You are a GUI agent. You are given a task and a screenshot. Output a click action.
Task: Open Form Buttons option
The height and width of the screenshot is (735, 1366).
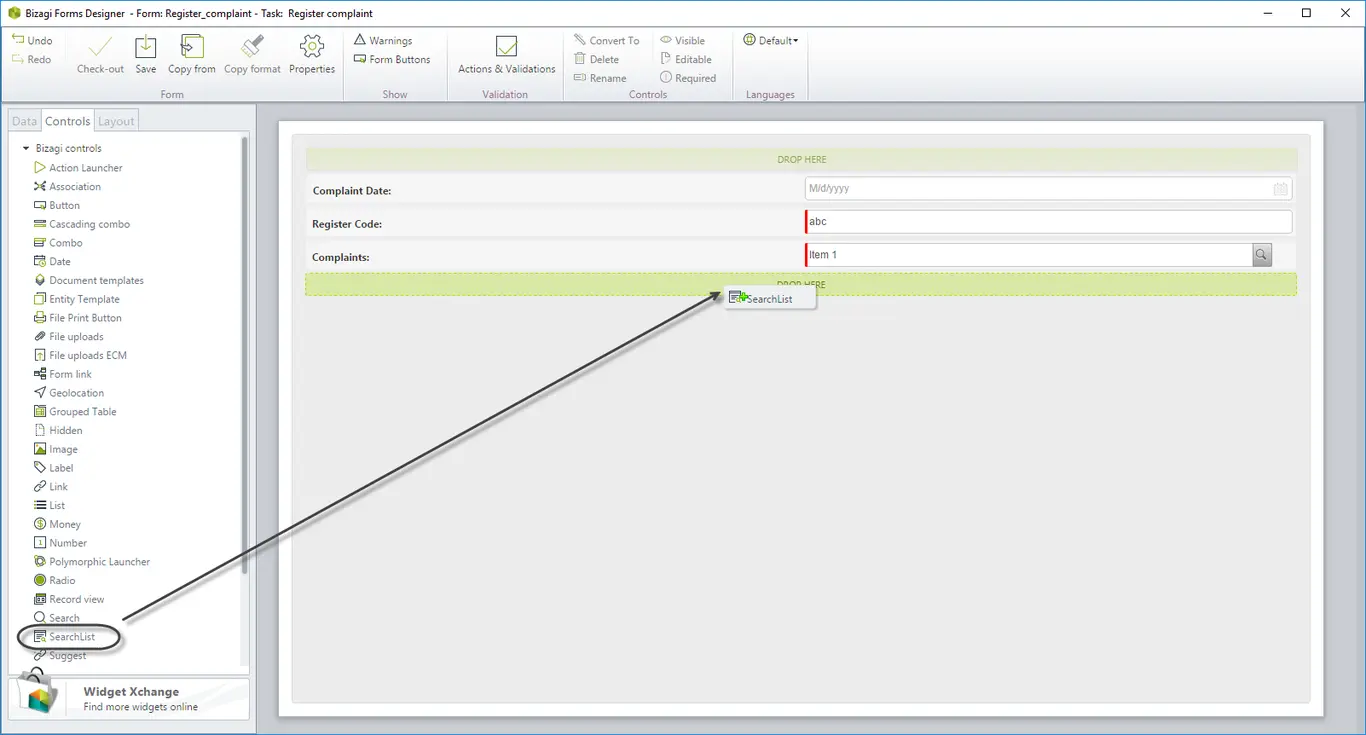coord(392,59)
